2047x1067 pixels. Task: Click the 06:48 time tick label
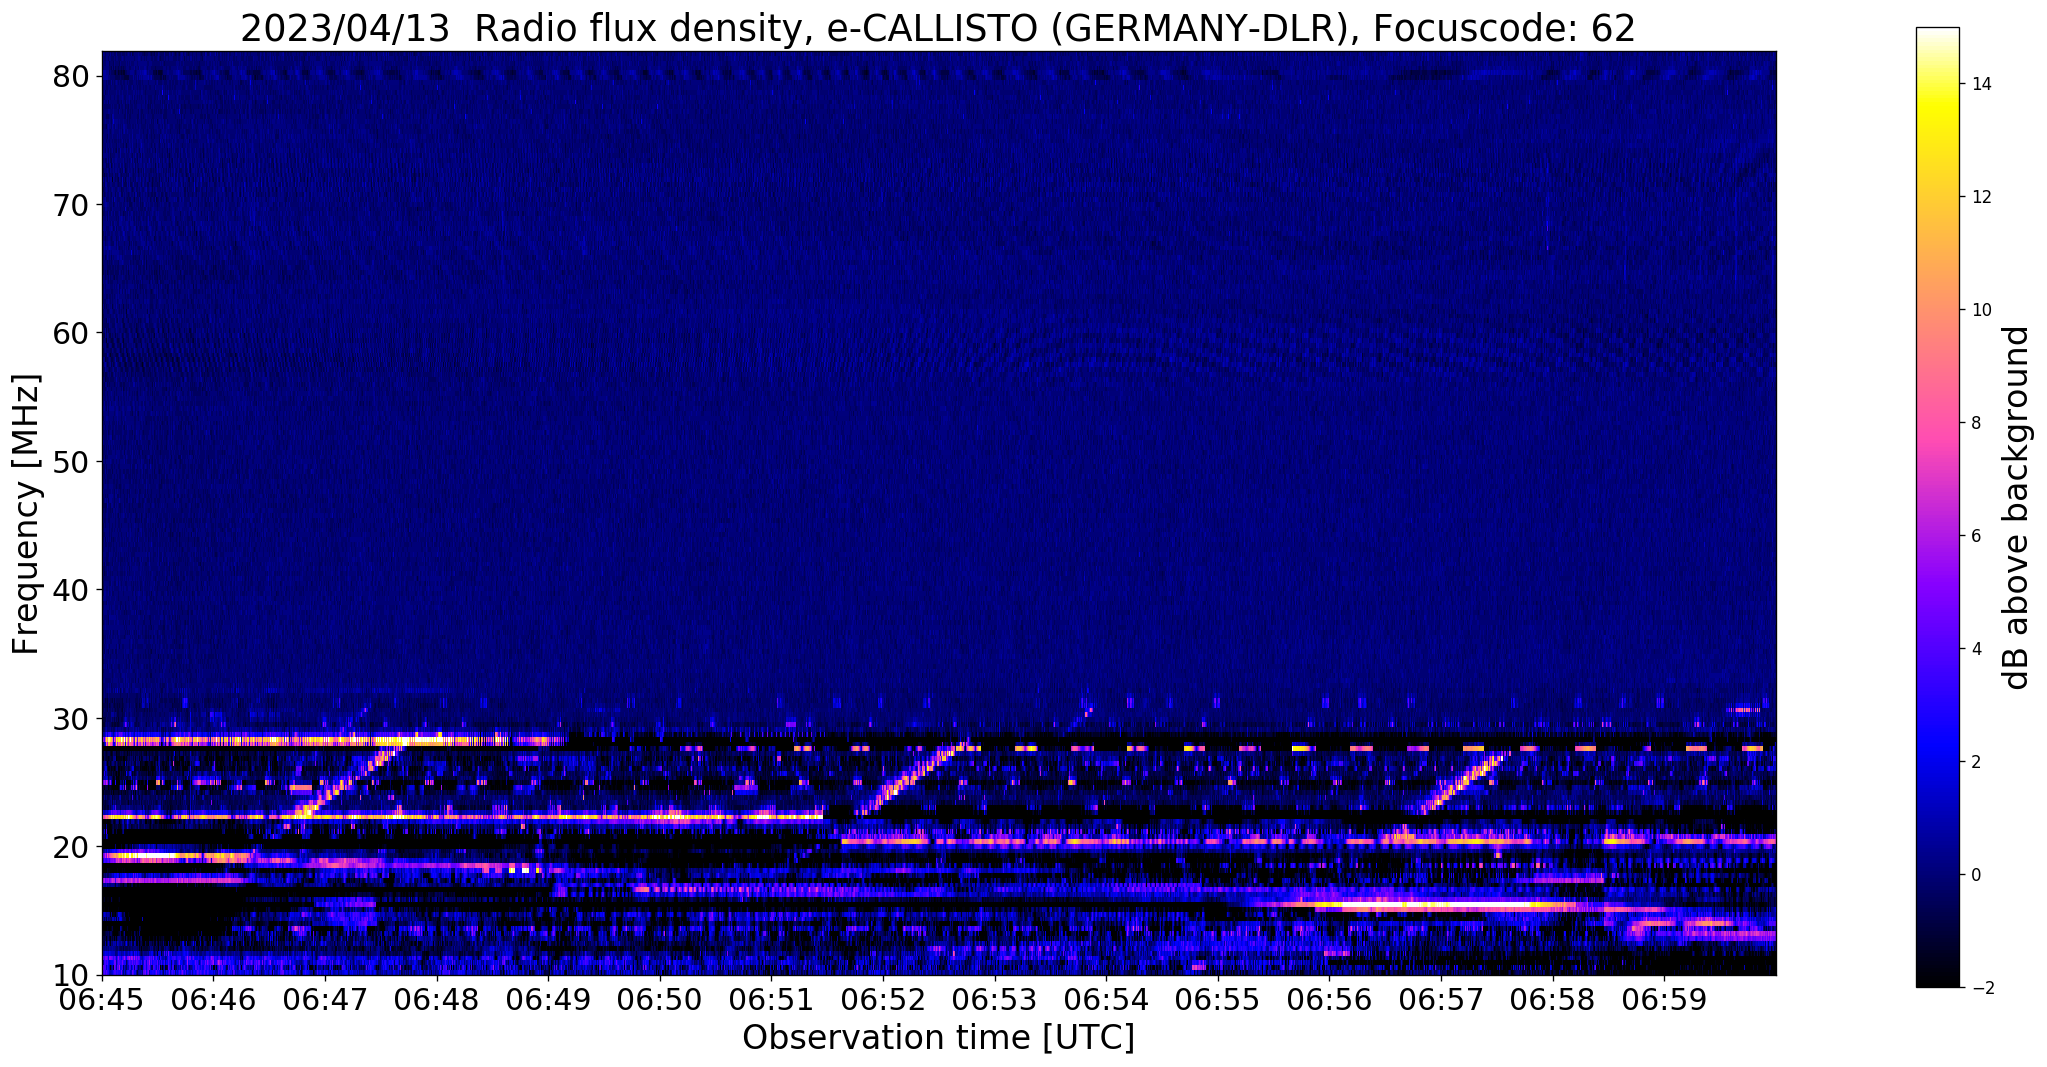pyautogui.click(x=436, y=999)
